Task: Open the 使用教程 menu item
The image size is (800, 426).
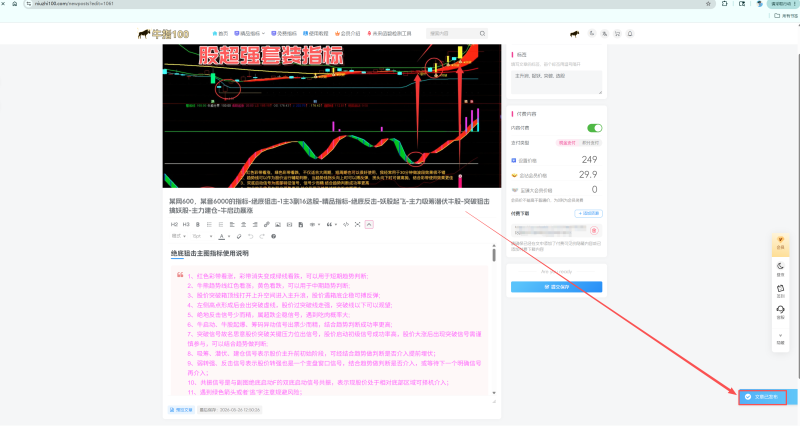Action: (316, 34)
